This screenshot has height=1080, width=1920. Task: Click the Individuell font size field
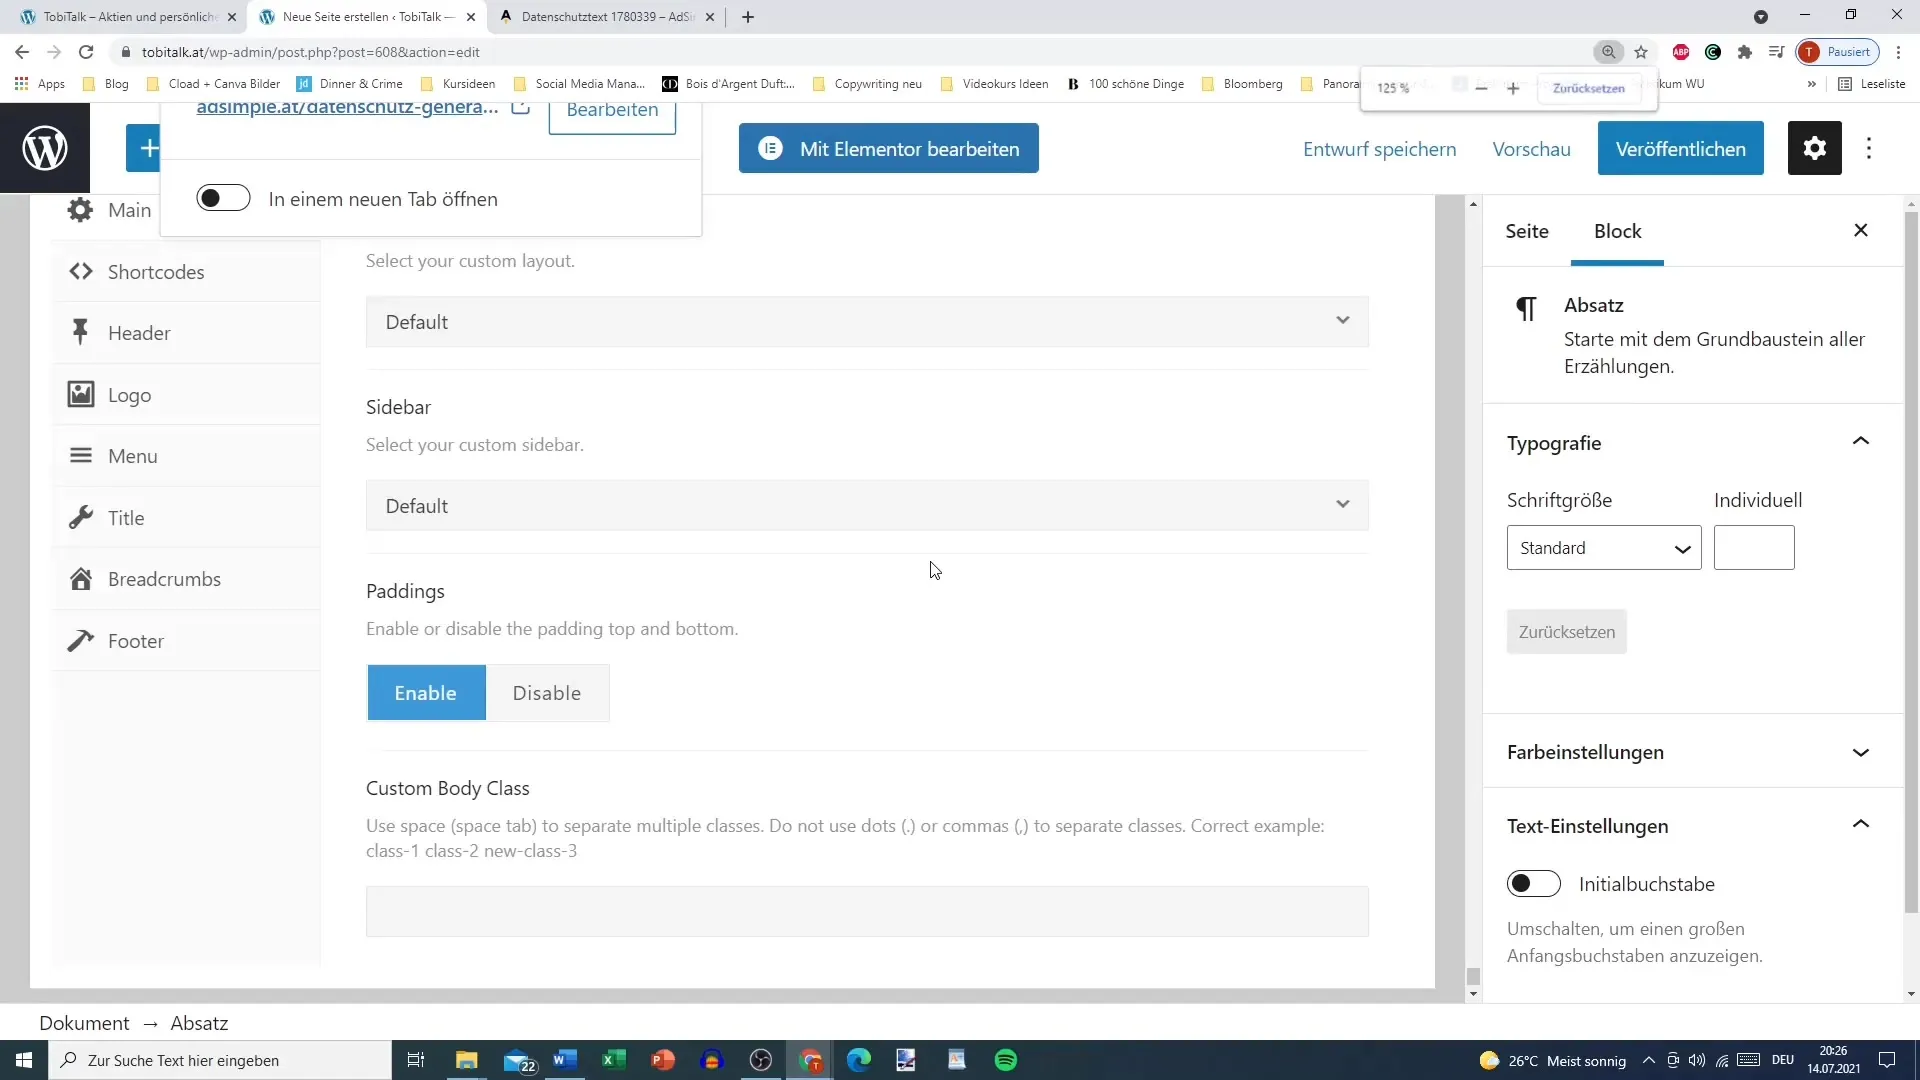[x=1754, y=548]
